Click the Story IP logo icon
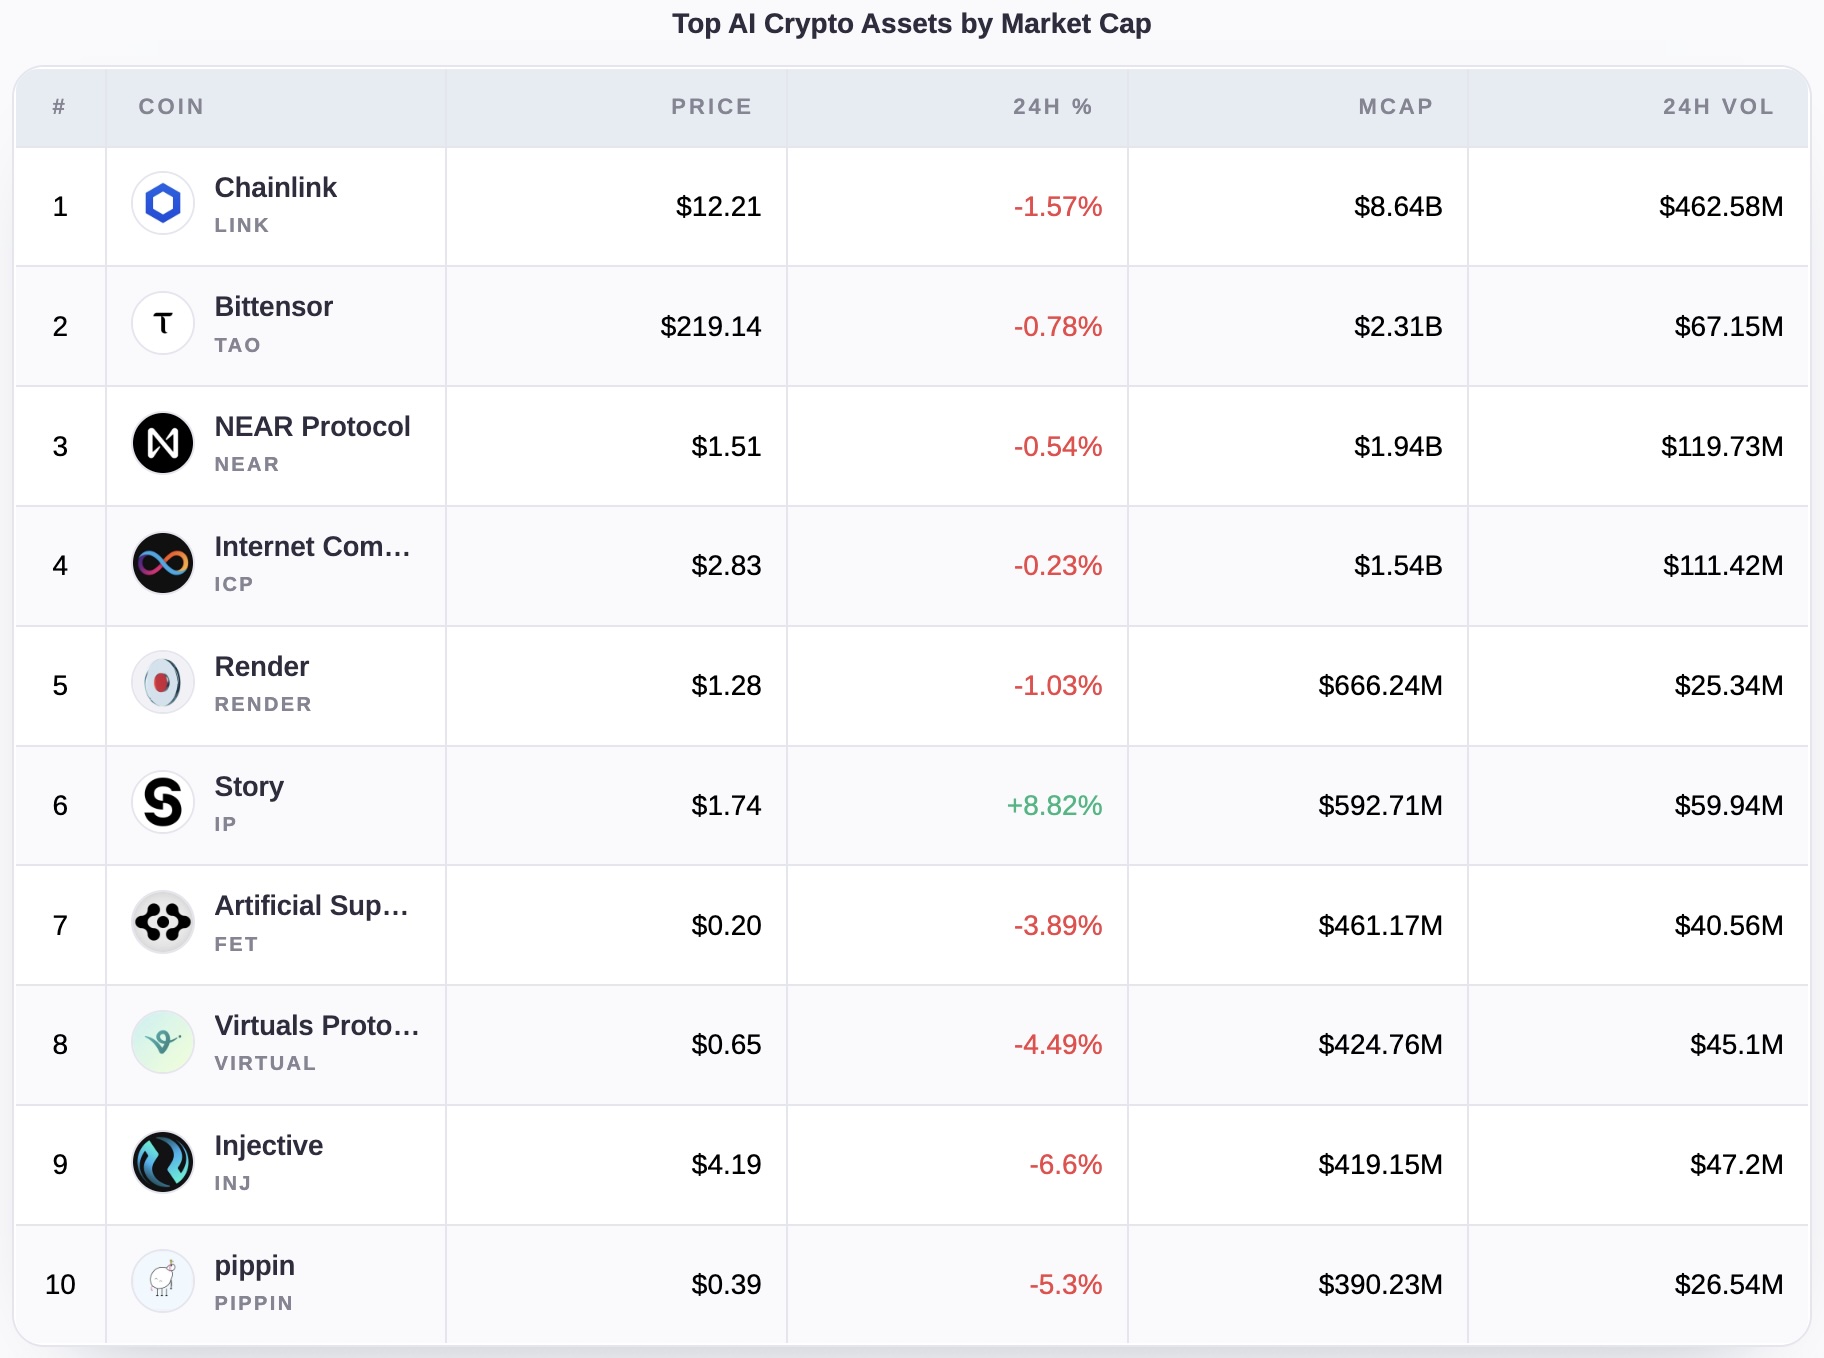The height and width of the screenshot is (1358, 1824). click(x=163, y=802)
